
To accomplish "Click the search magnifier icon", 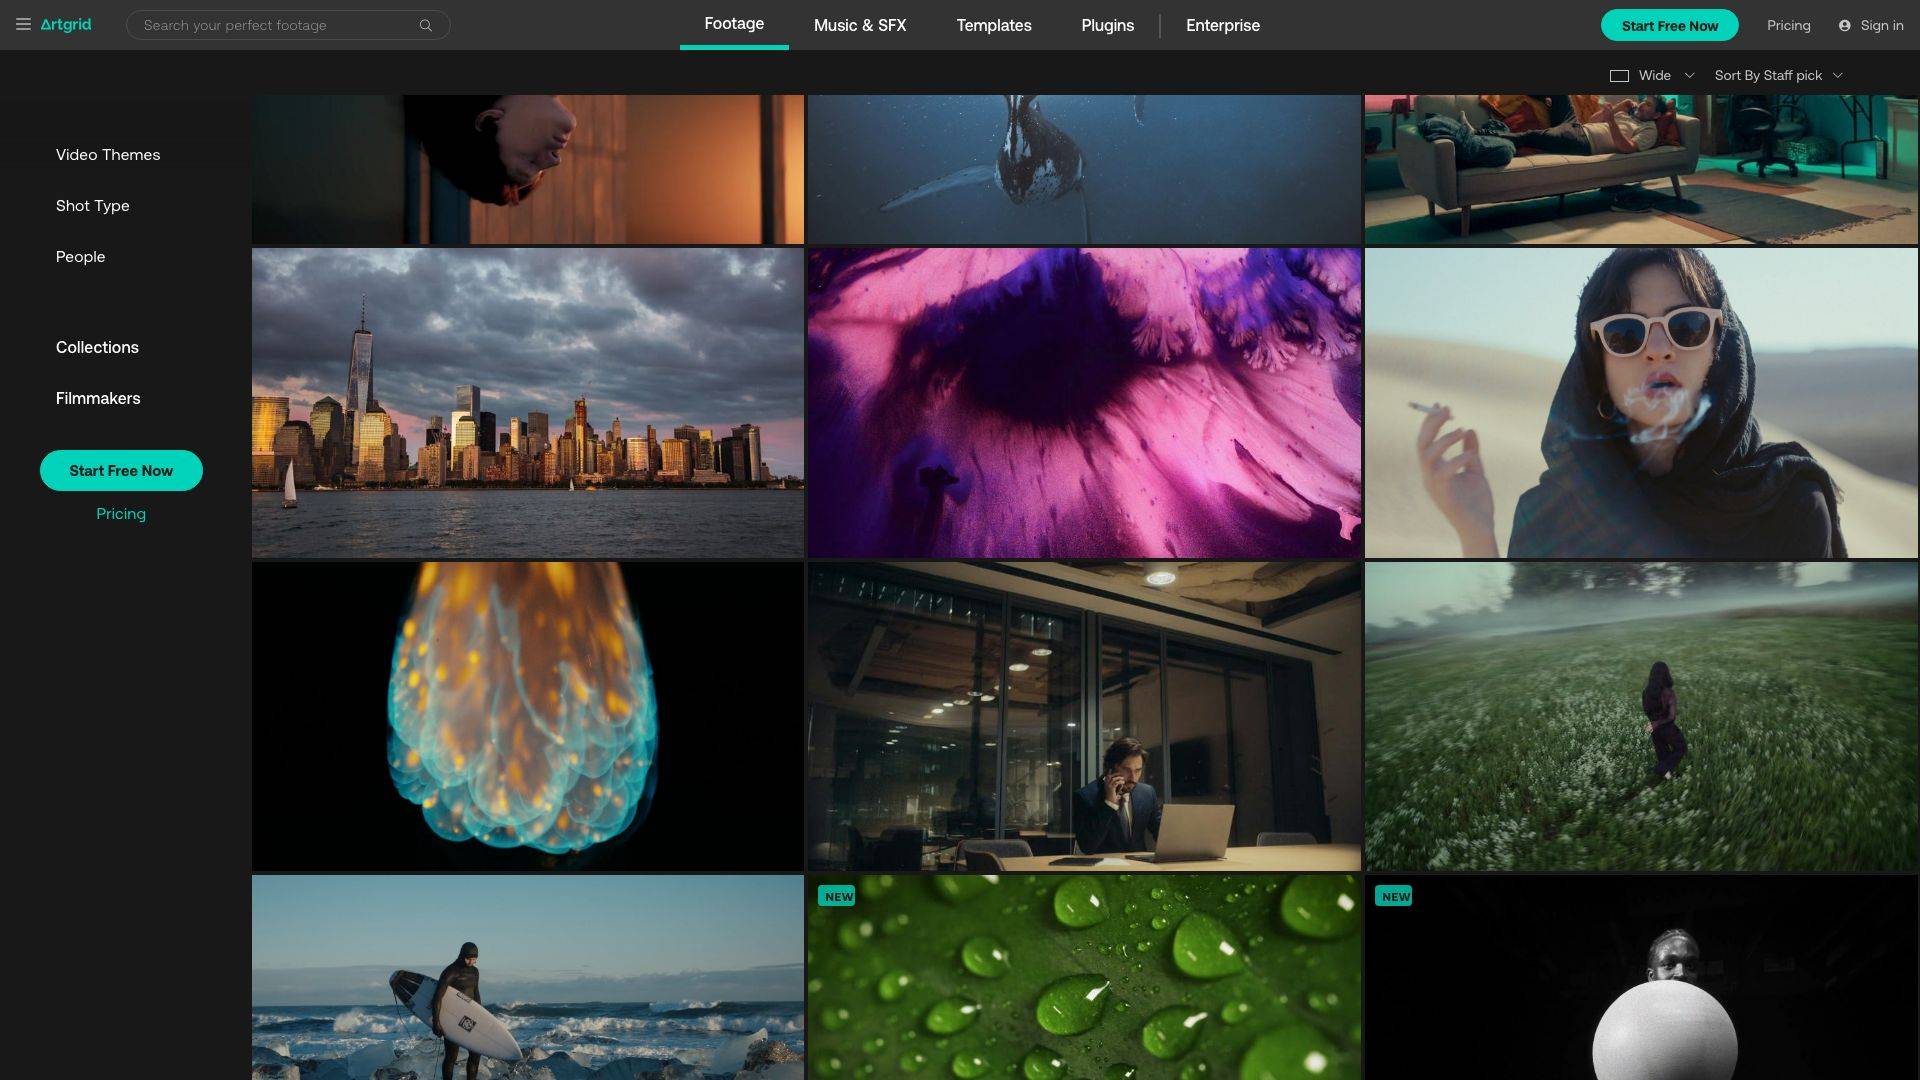I will point(426,25).
